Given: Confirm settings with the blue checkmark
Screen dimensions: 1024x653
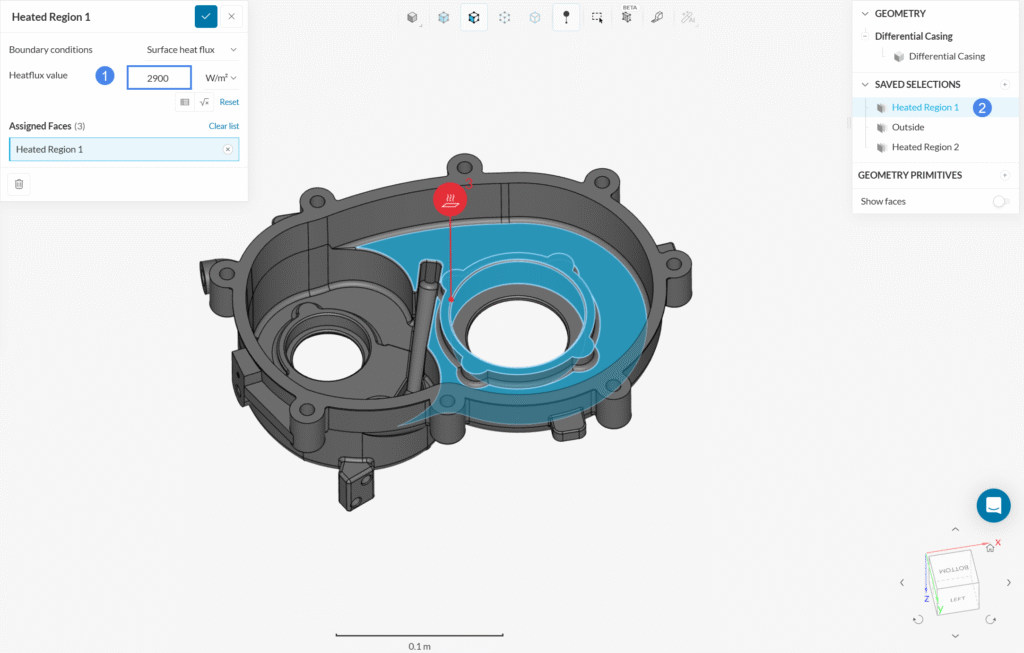Looking at the screenshot, I should [205, 16].
